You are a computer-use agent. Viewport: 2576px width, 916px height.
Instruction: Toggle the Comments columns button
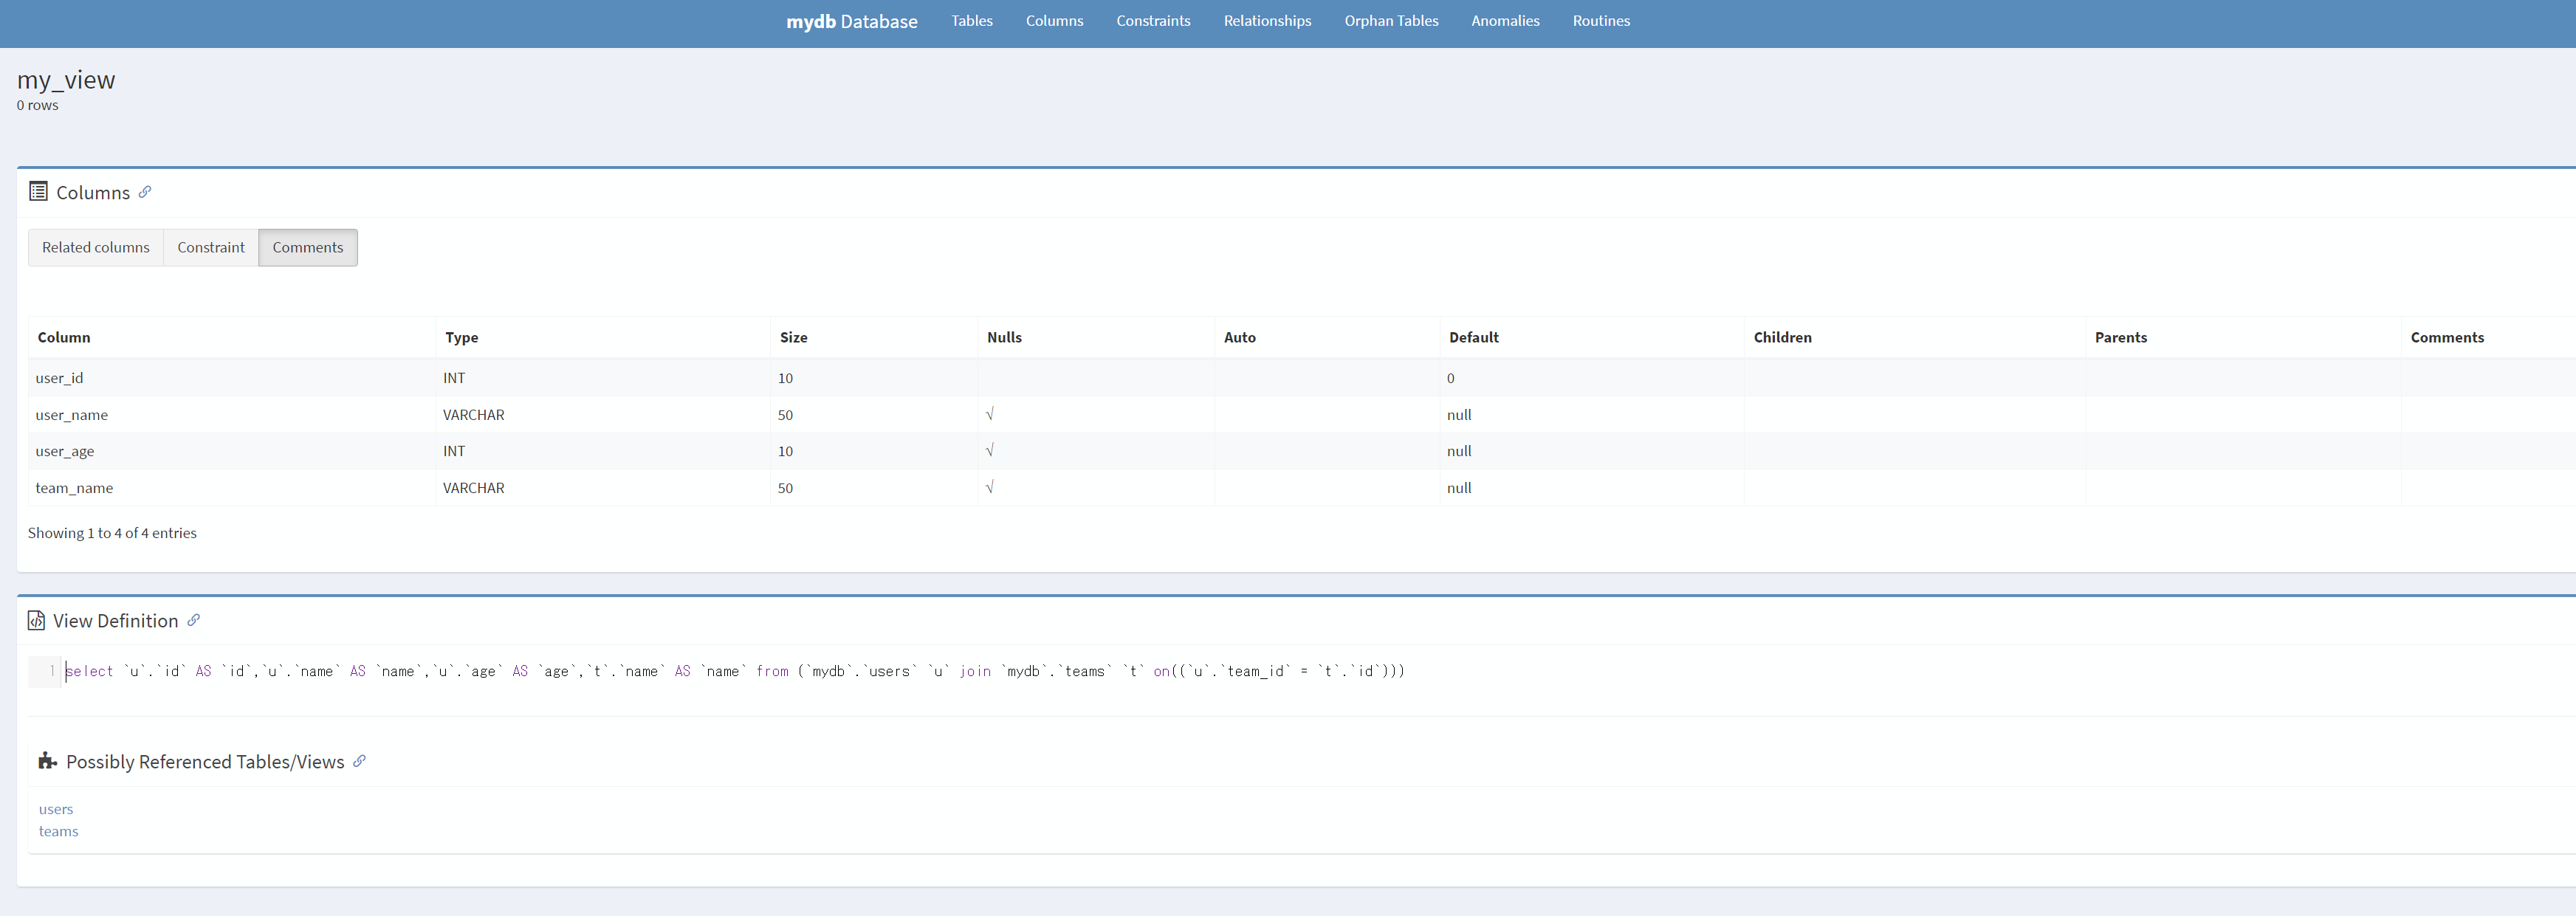pyautogui.click(x=307, y=247)
